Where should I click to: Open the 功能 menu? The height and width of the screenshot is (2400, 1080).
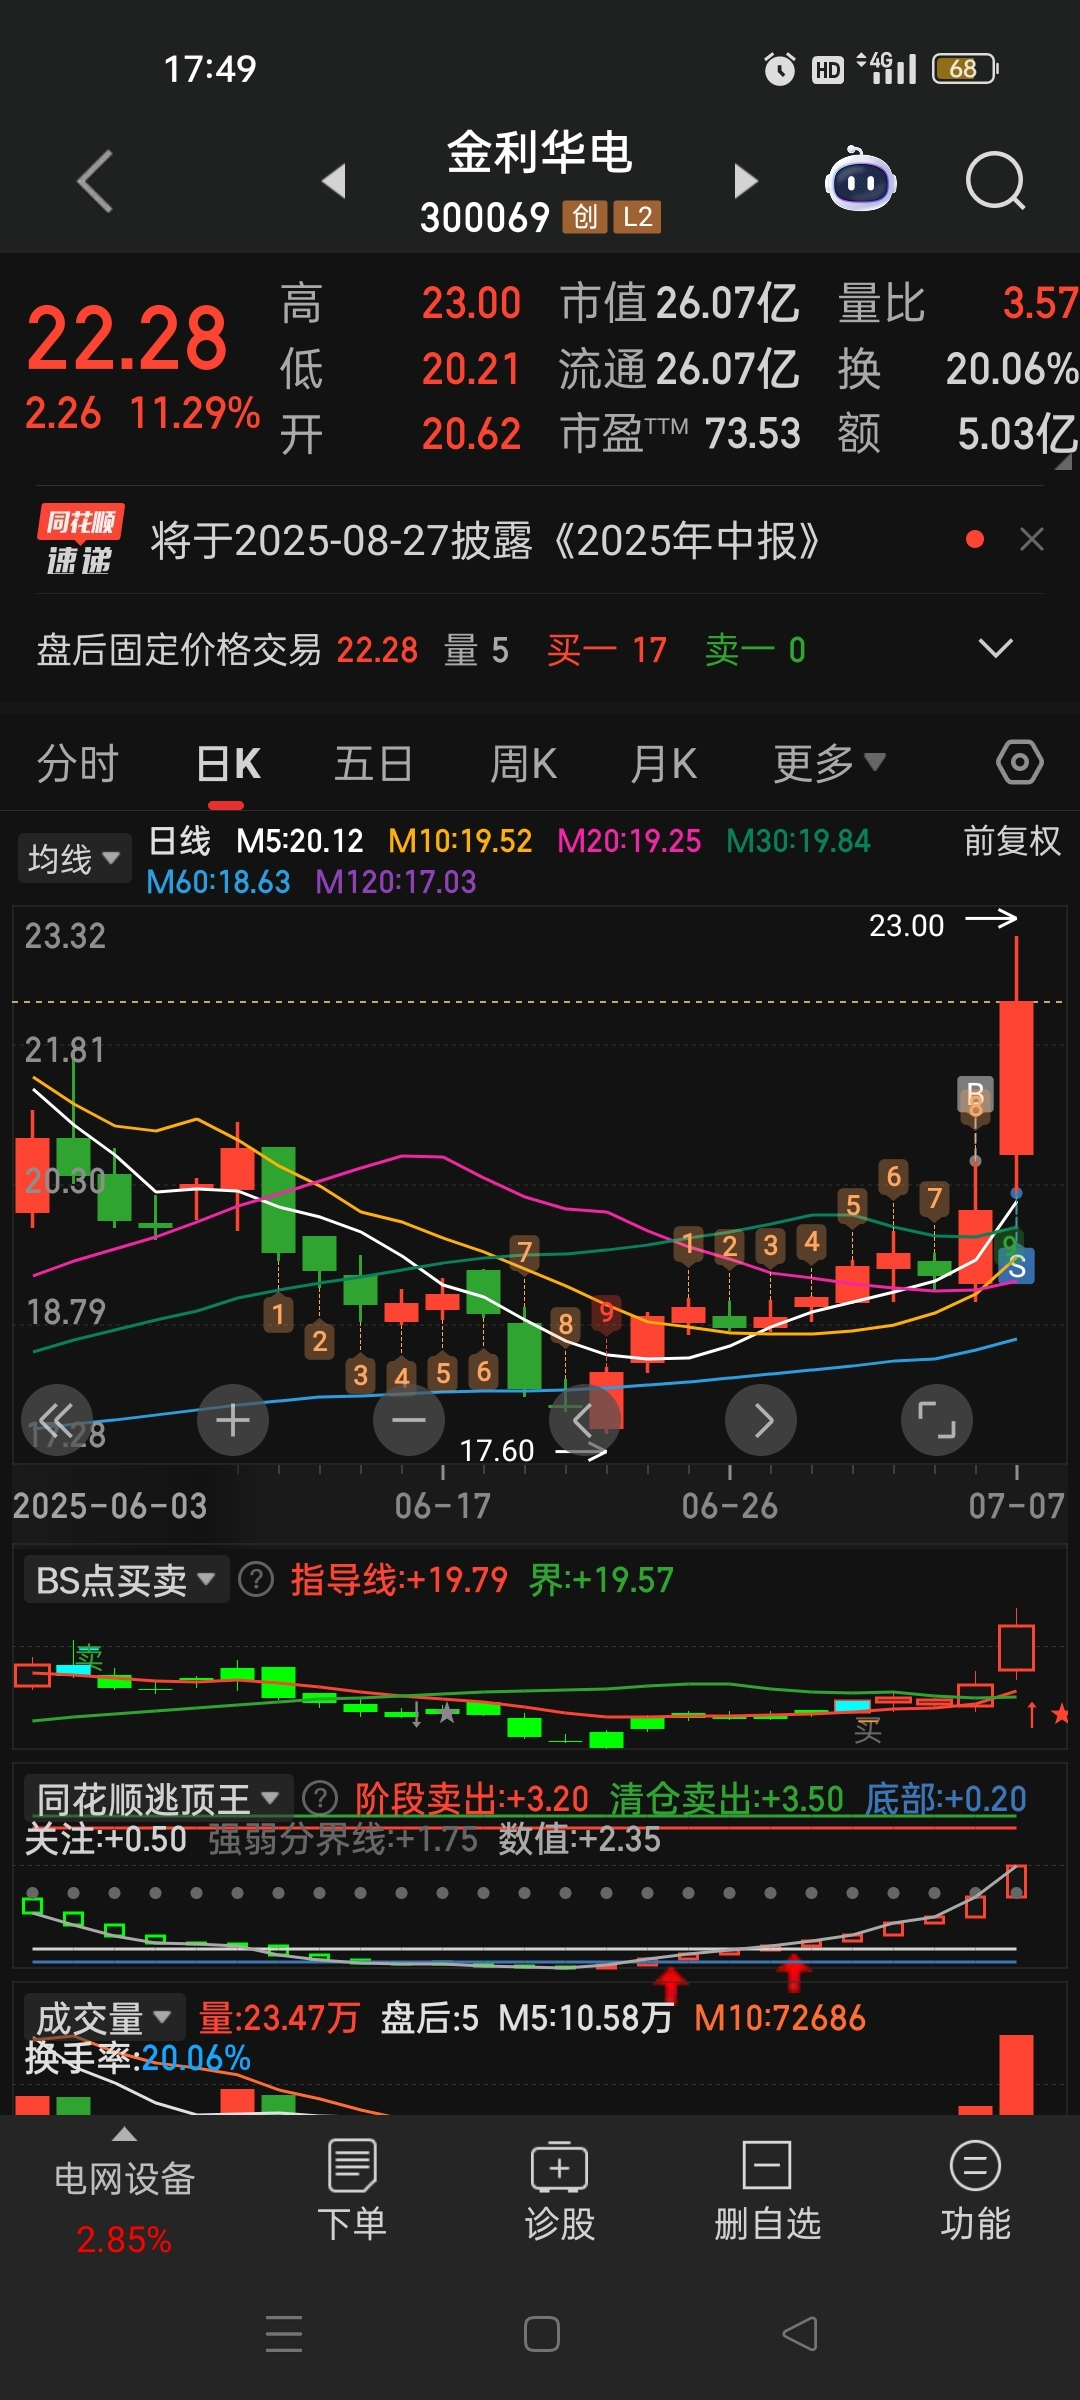pyautogui.click(x=976, y=2192)
